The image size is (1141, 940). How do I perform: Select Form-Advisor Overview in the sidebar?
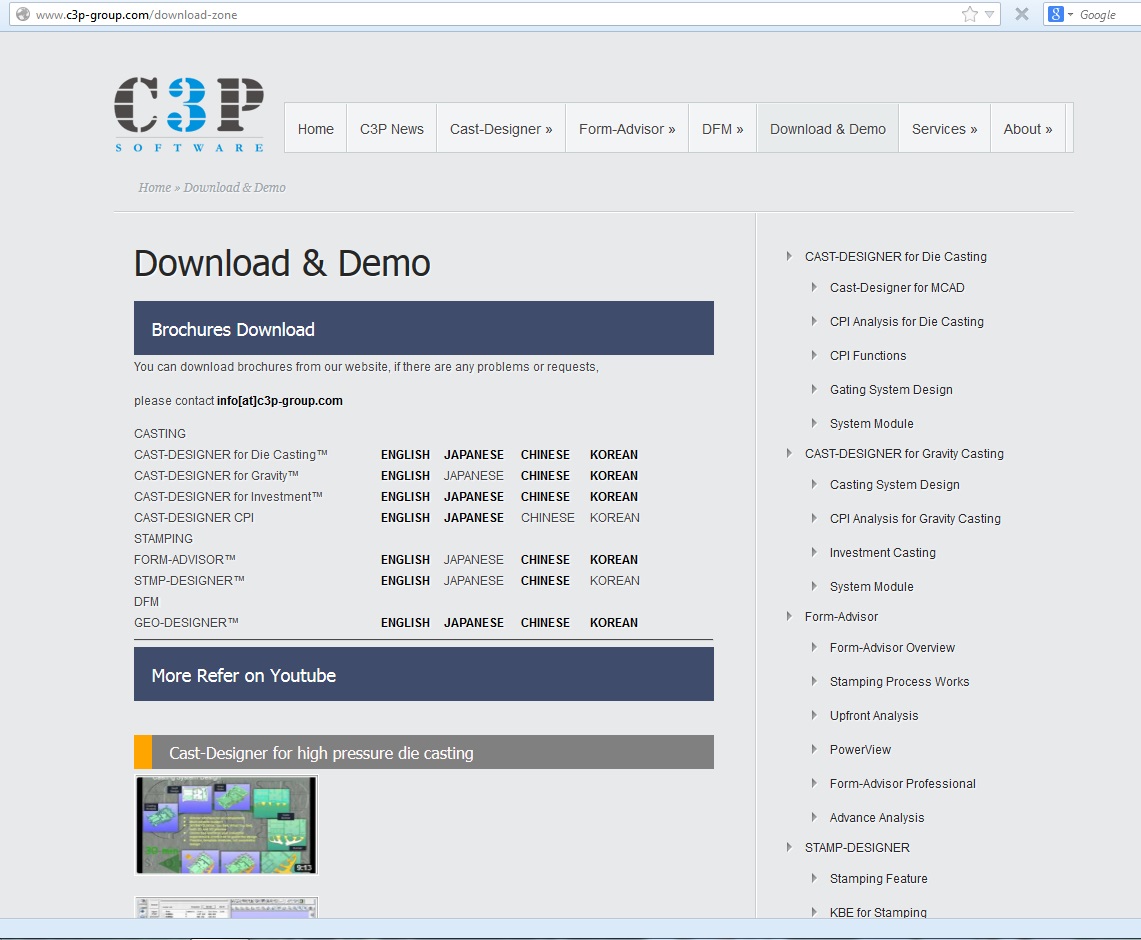(892, 648)
